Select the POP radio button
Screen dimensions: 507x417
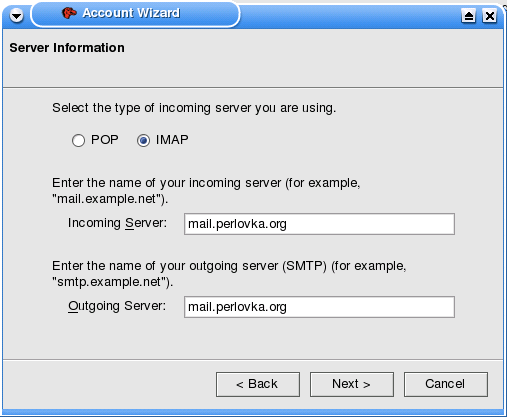(78, 140)
